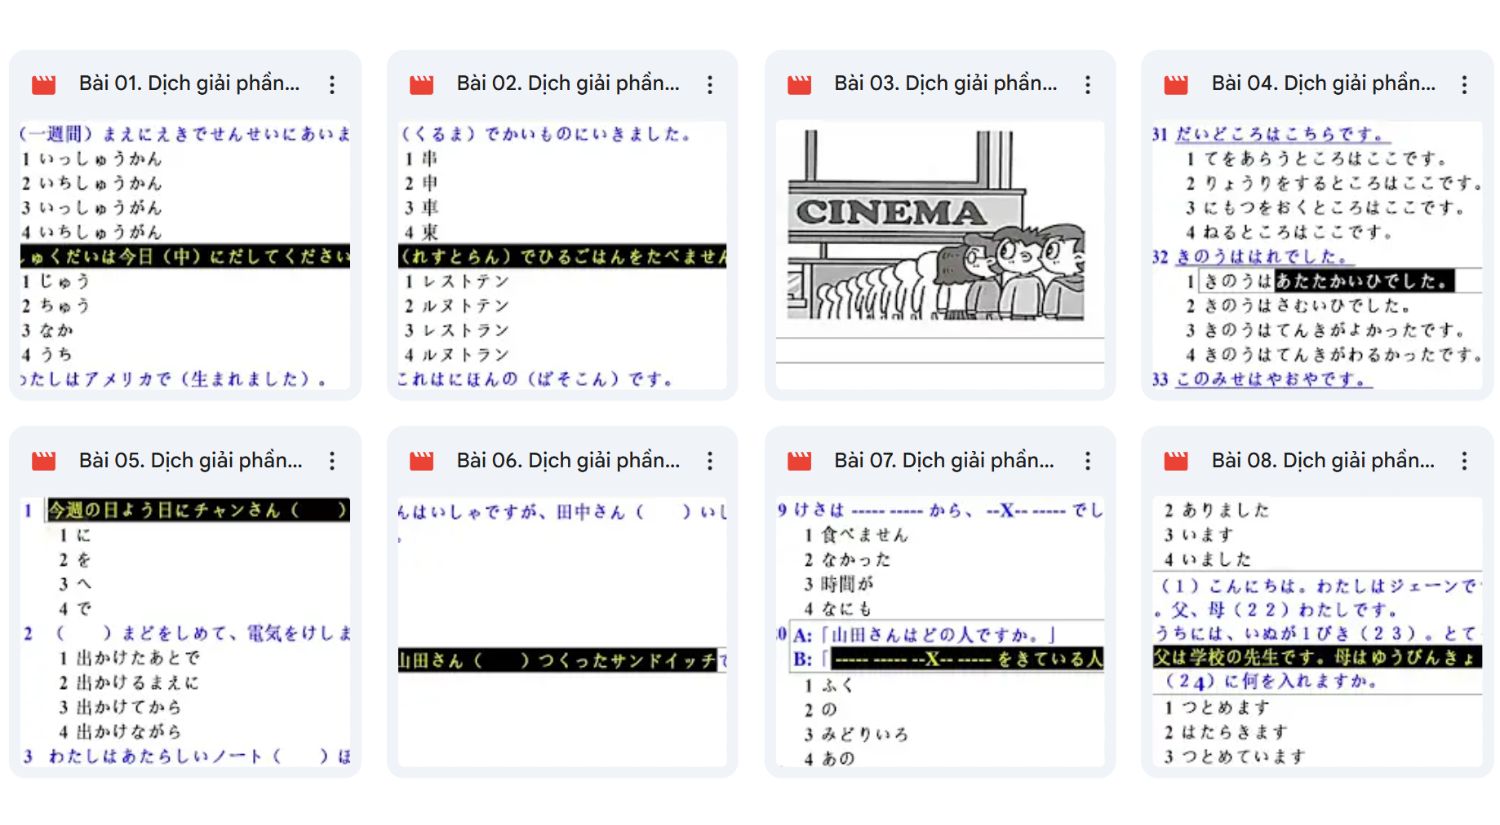
Task: Click the red video icon on Bài 08
Action: 1175,461
